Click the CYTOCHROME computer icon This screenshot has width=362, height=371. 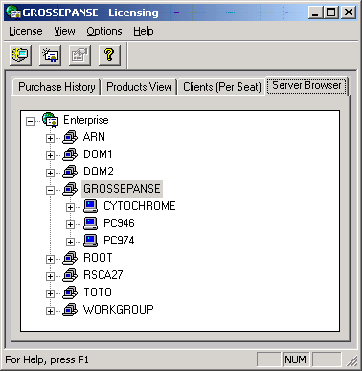[x=90, y=206]
